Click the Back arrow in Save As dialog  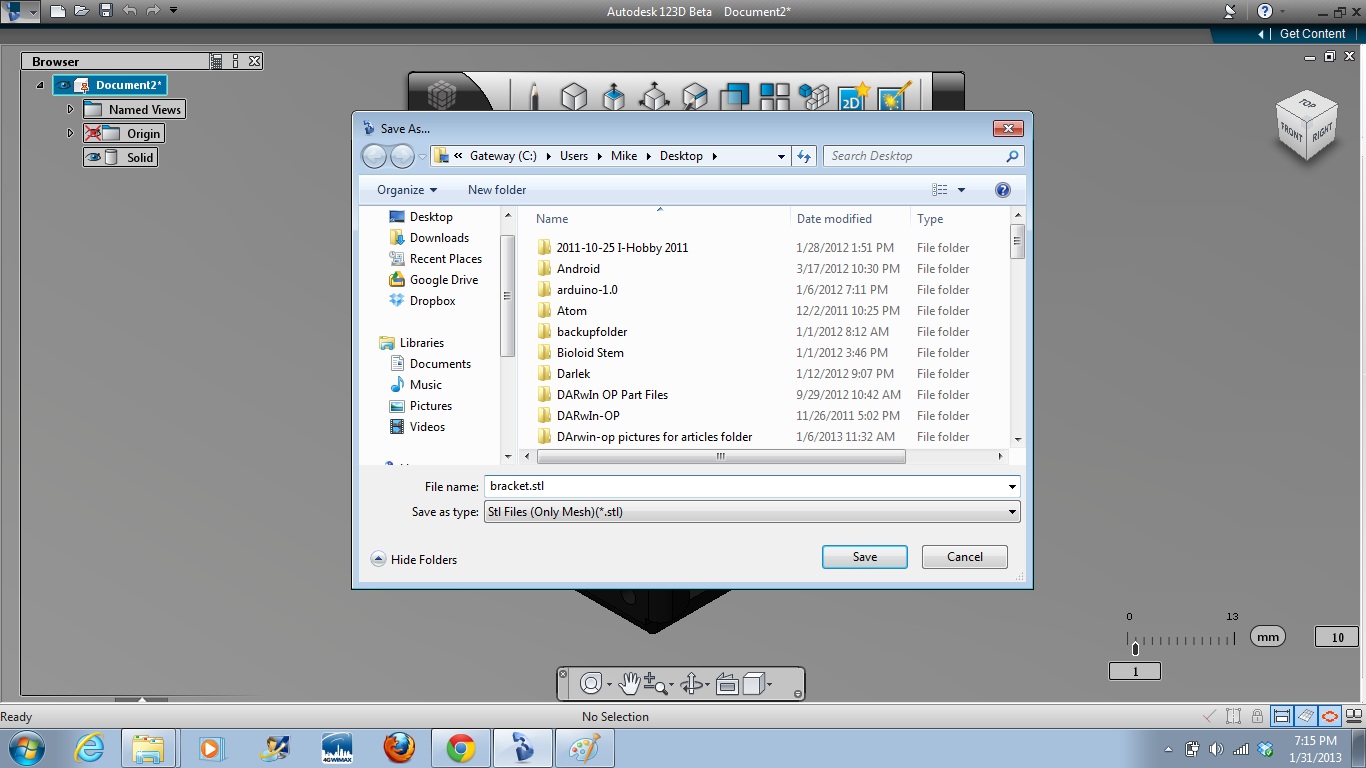coord(374,156)
